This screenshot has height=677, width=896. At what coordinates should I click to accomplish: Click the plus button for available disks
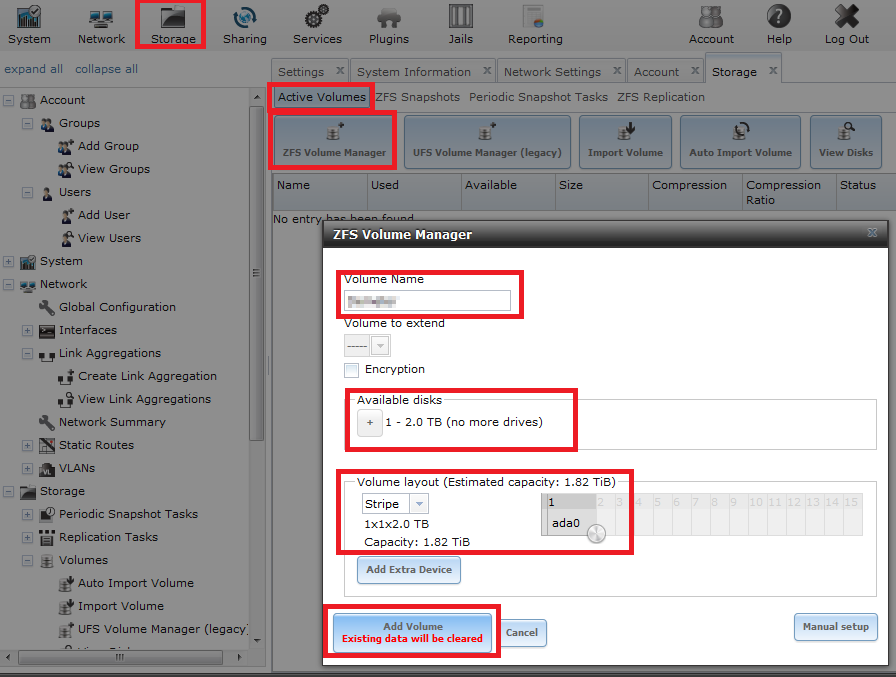(x=370, y=423)
